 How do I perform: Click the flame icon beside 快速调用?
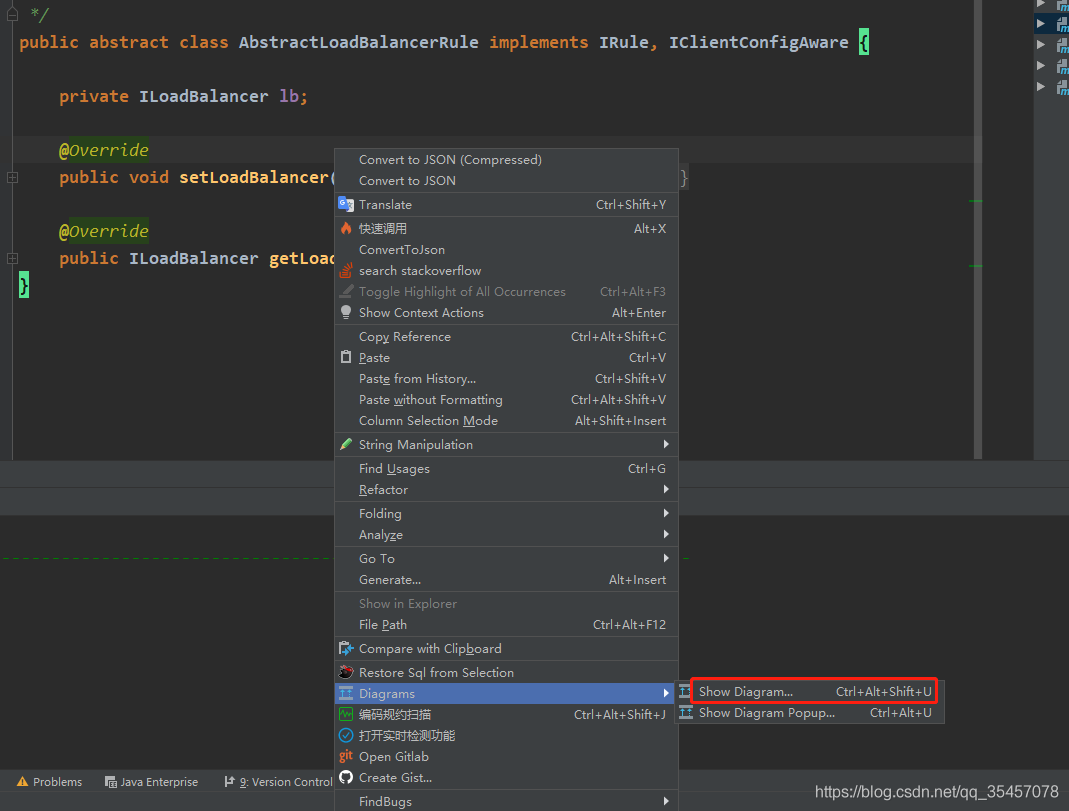[x=346, y=228]
